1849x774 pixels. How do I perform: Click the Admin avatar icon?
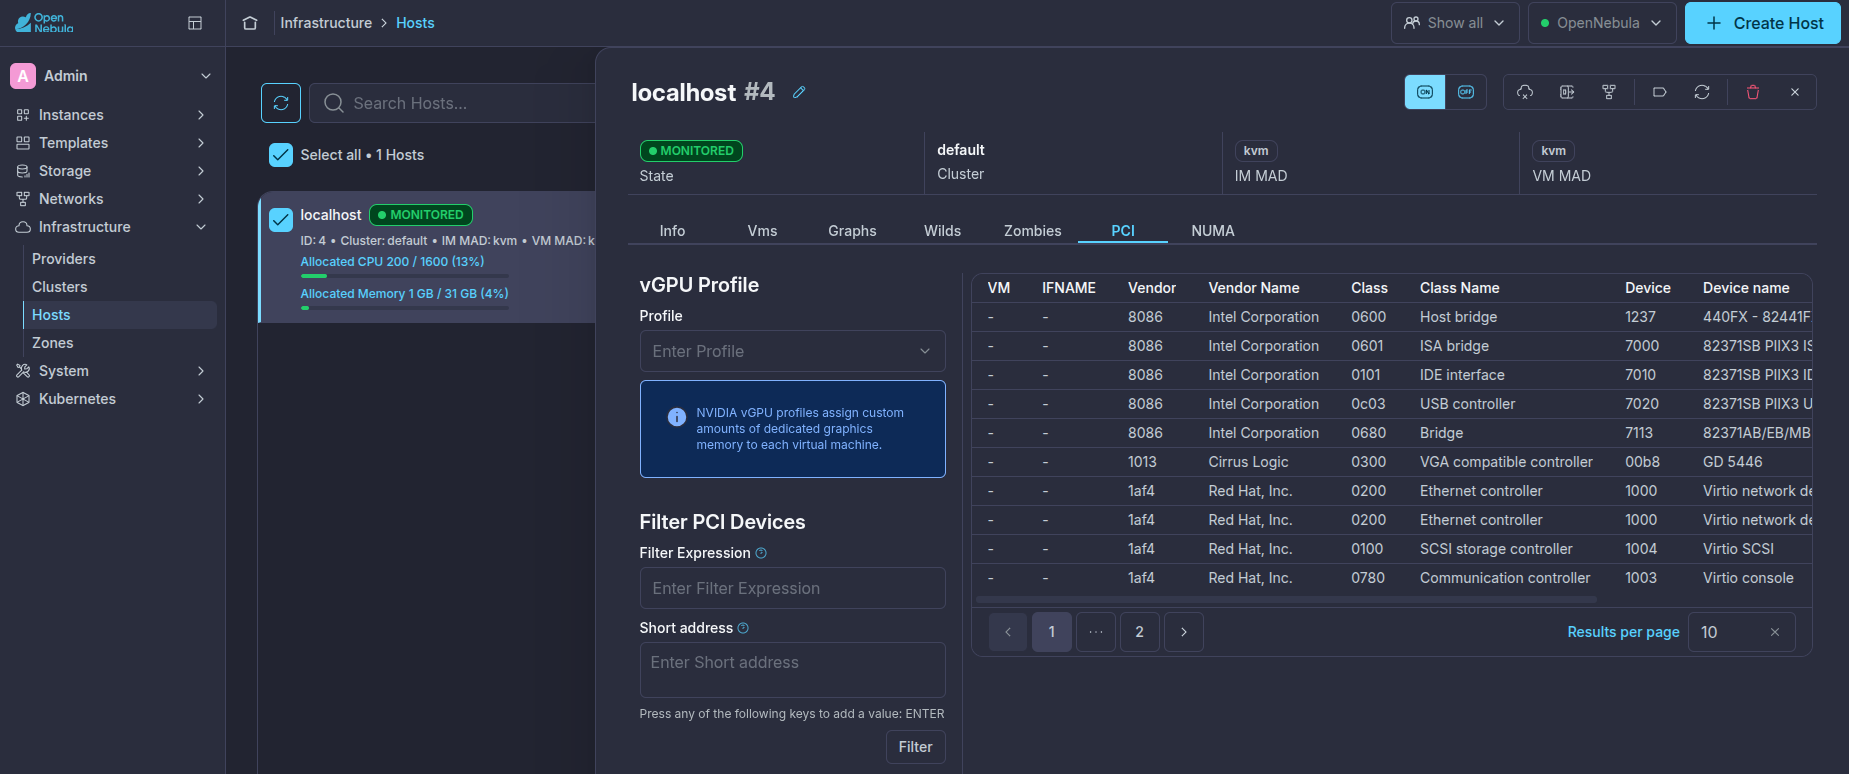[23, 76]
